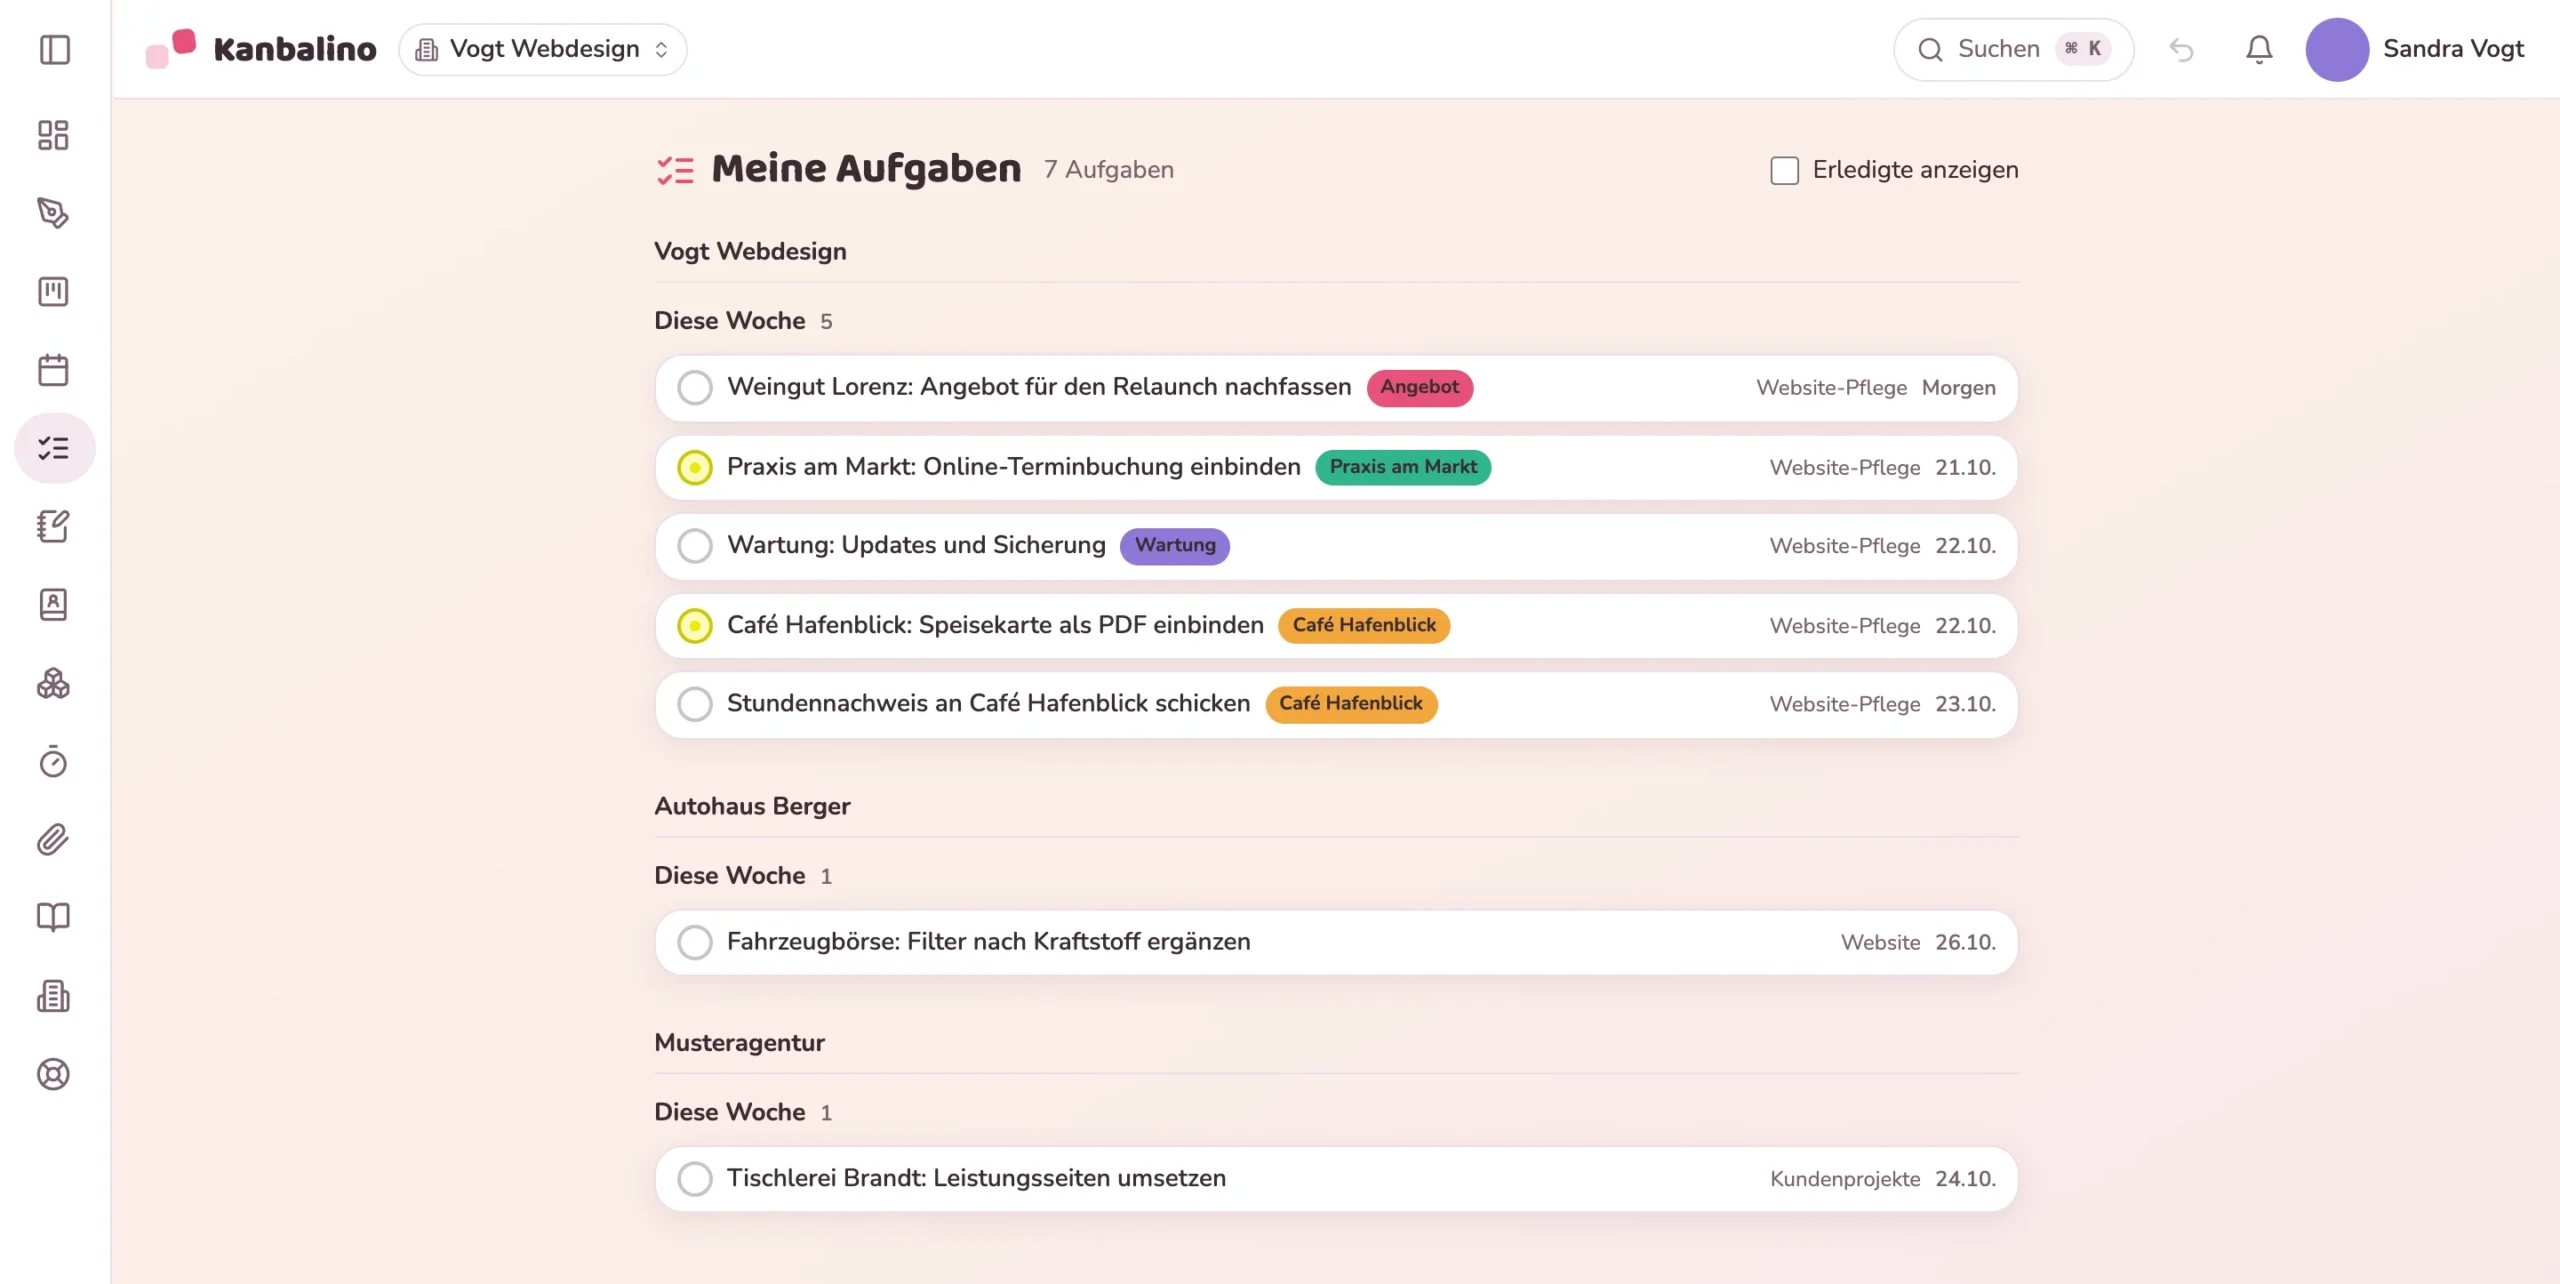Open the calendar icon in sidebar
The height and width of the screenshot is (1284, 2560).
(53, 370)
